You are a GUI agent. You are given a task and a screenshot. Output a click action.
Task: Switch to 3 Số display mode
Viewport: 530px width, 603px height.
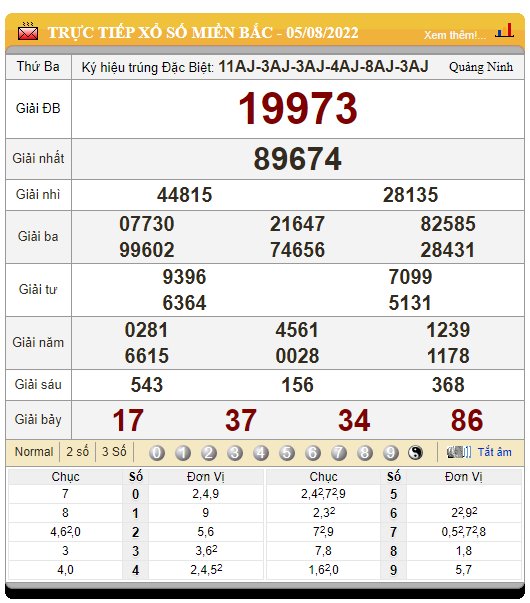[x=114, y=451]
